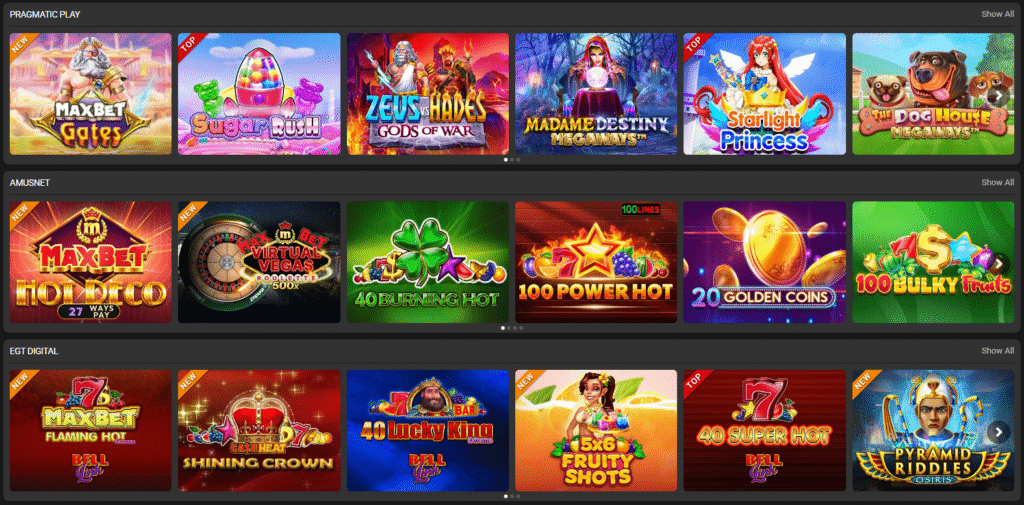The image size is (1024, 505).
Task: Show all Amusnet games
Action: 997,182
